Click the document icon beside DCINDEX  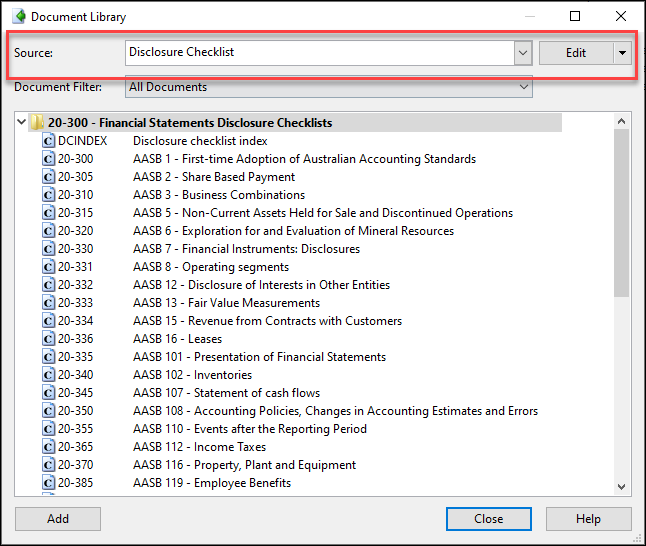click(48, 141)
